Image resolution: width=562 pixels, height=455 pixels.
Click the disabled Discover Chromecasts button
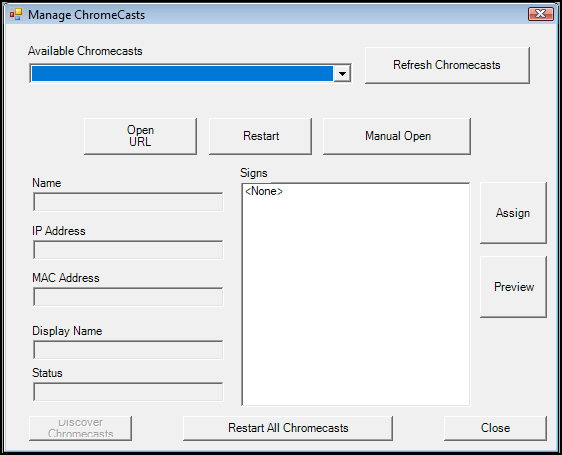click(80, 428)
